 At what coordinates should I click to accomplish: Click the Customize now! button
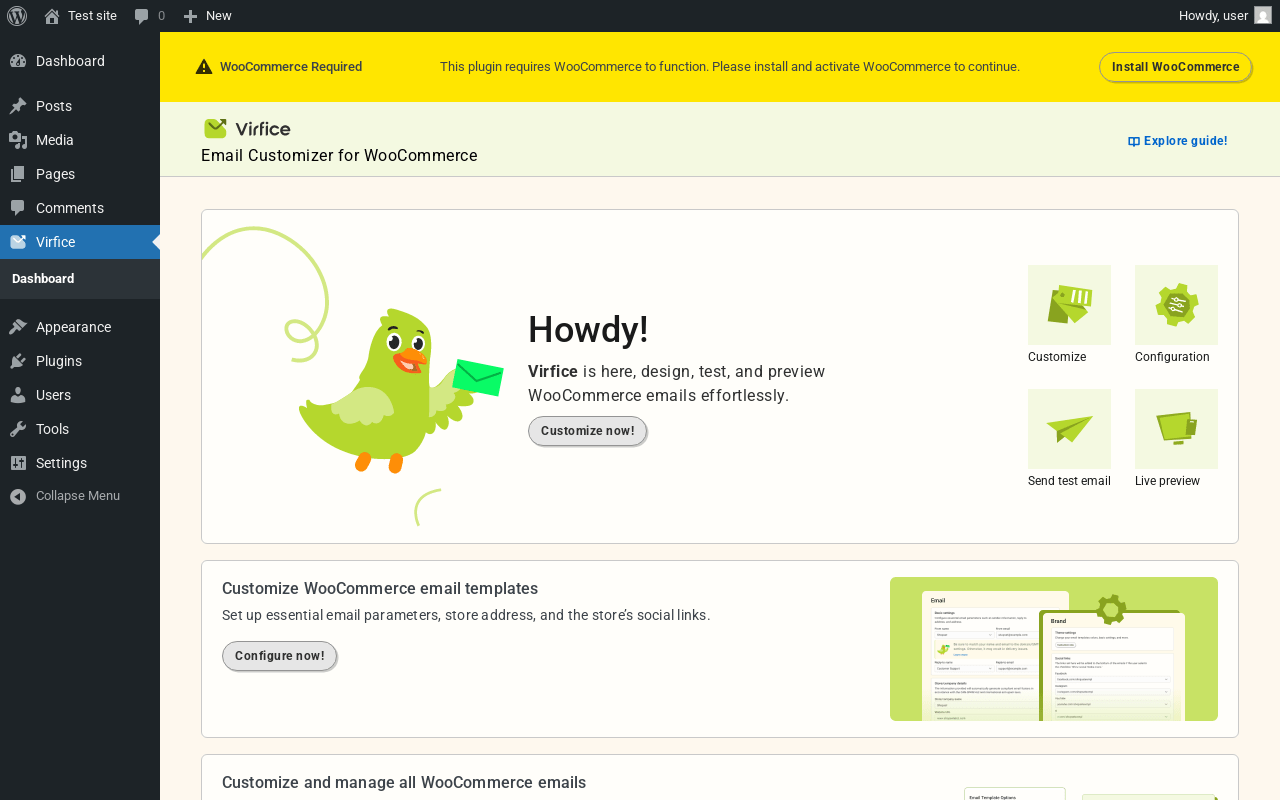click(587, 431)
